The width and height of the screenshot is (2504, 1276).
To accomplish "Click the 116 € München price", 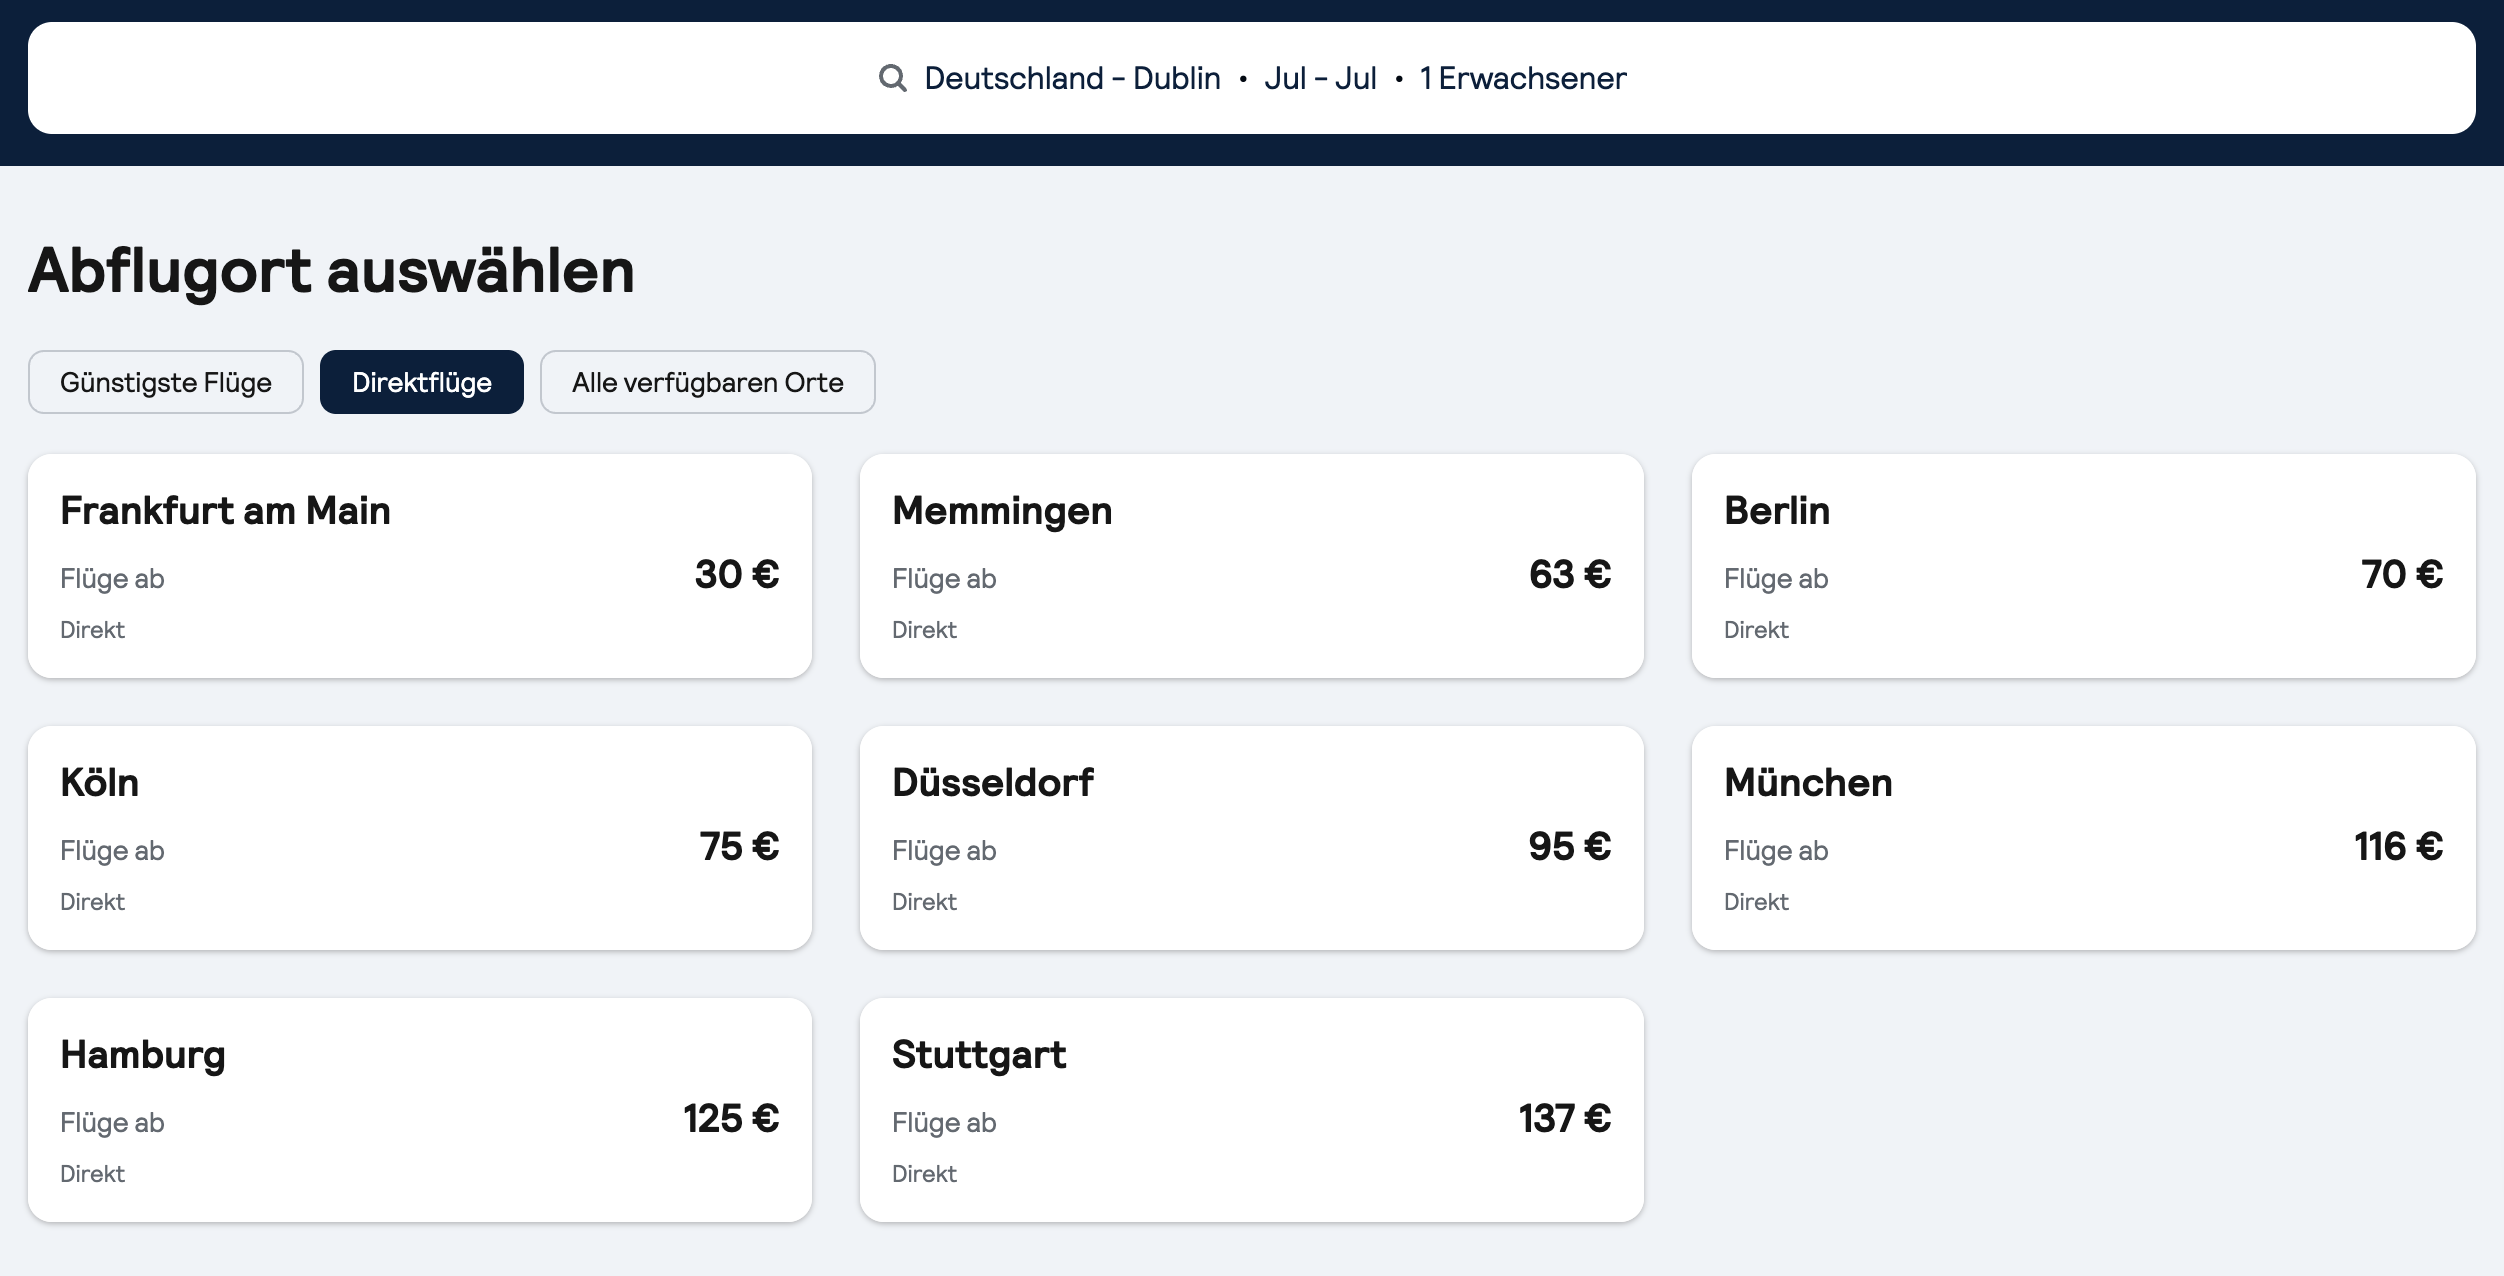I will point(2398,847).
